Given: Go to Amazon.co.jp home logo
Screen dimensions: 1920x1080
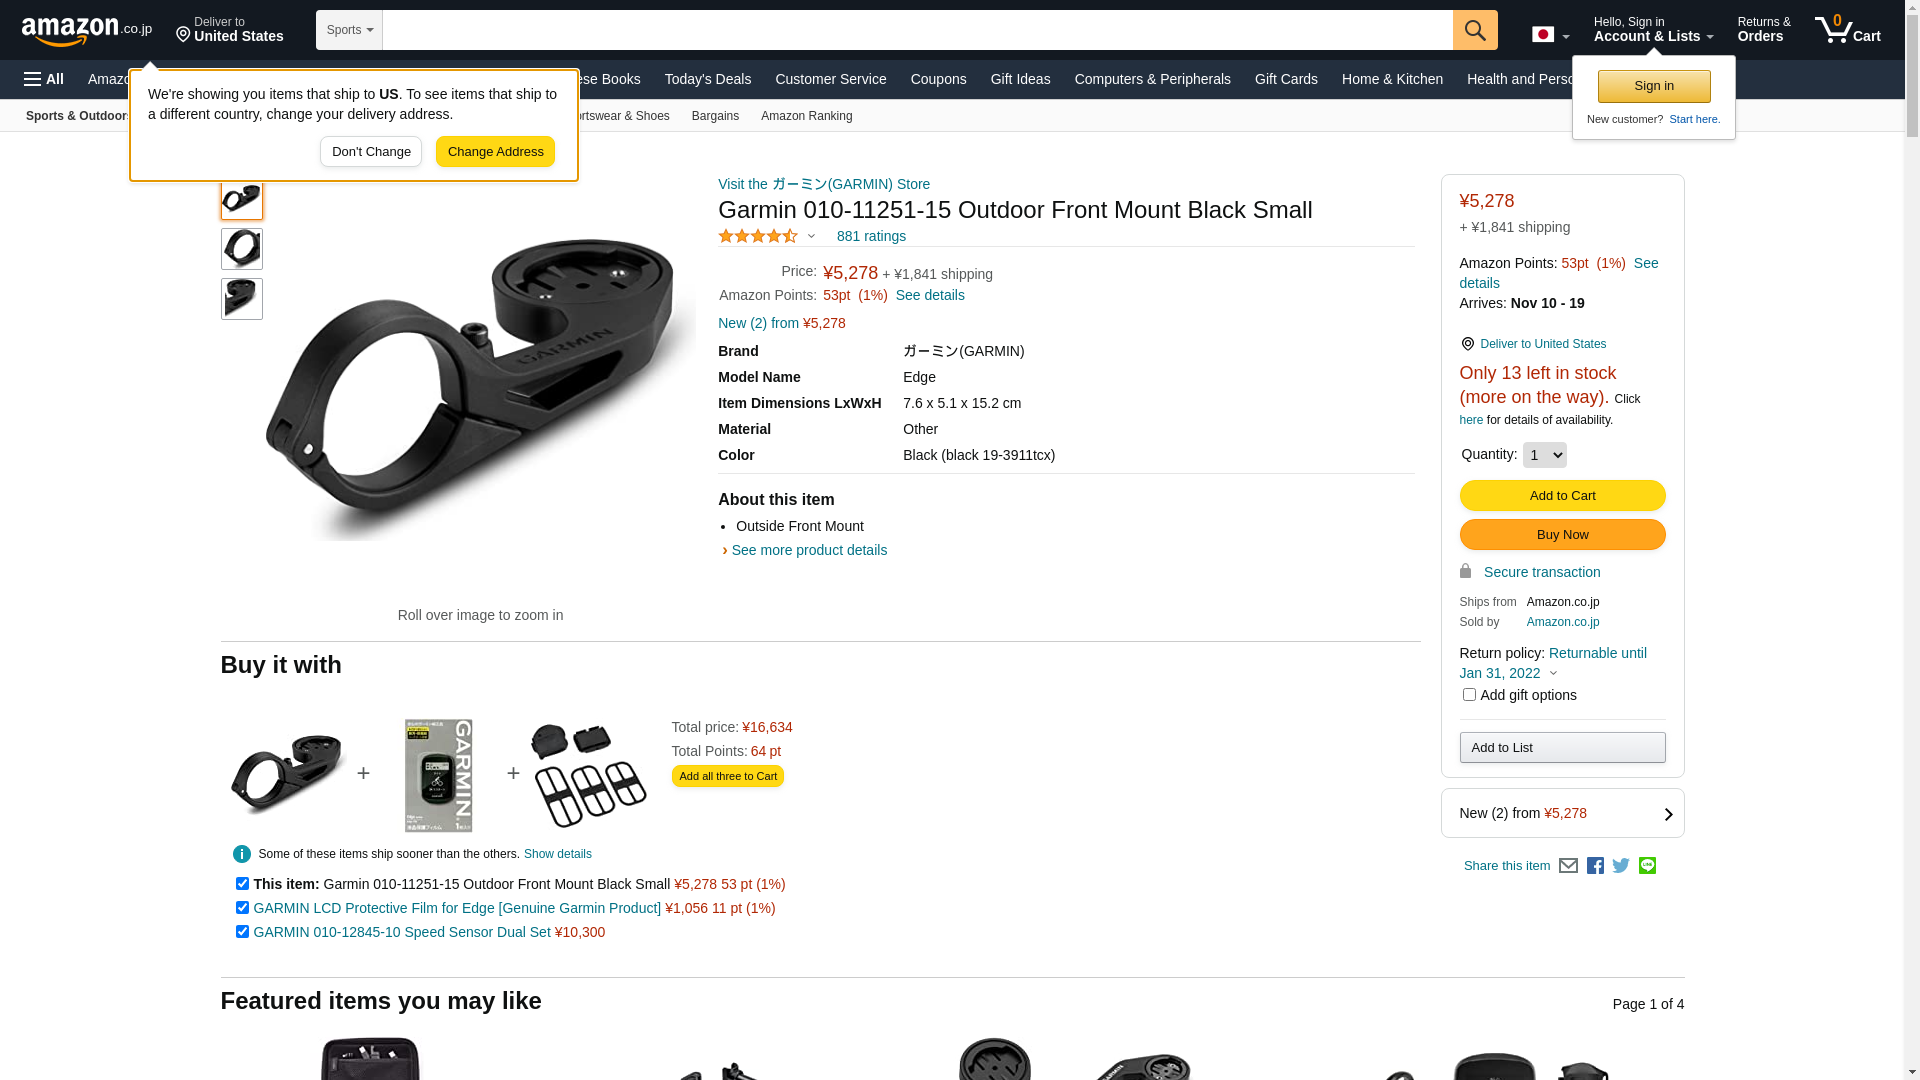Looking at the screenshot, I should (x=87, y=30).
